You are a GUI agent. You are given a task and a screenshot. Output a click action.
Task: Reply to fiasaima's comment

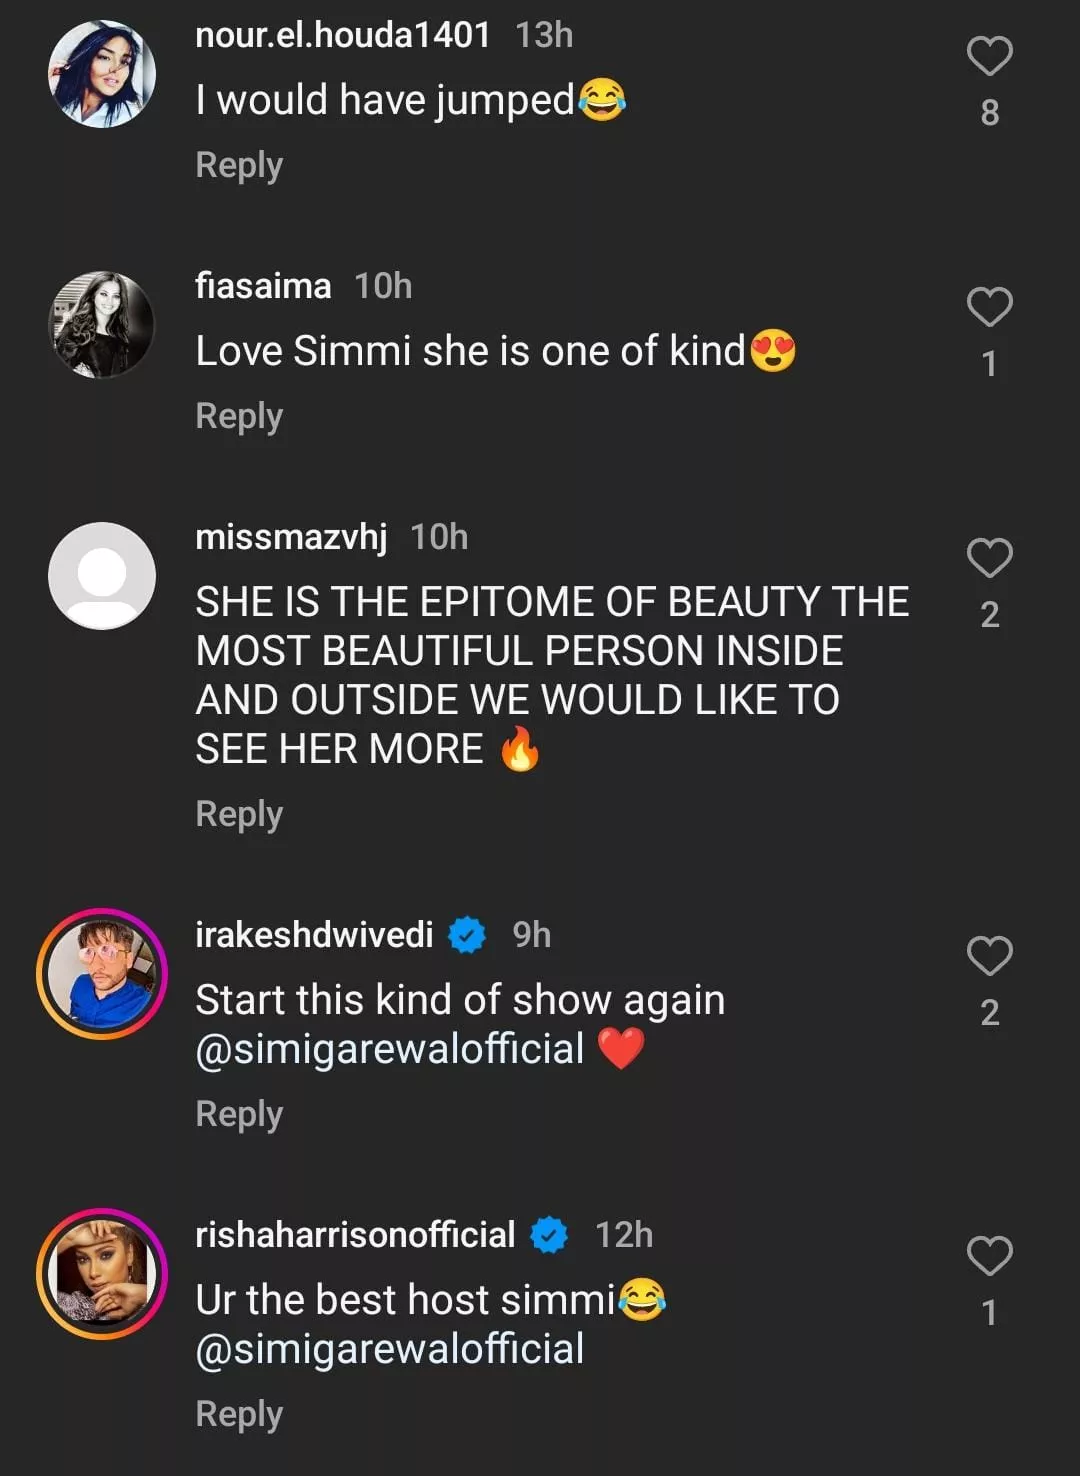pos(239,416)
